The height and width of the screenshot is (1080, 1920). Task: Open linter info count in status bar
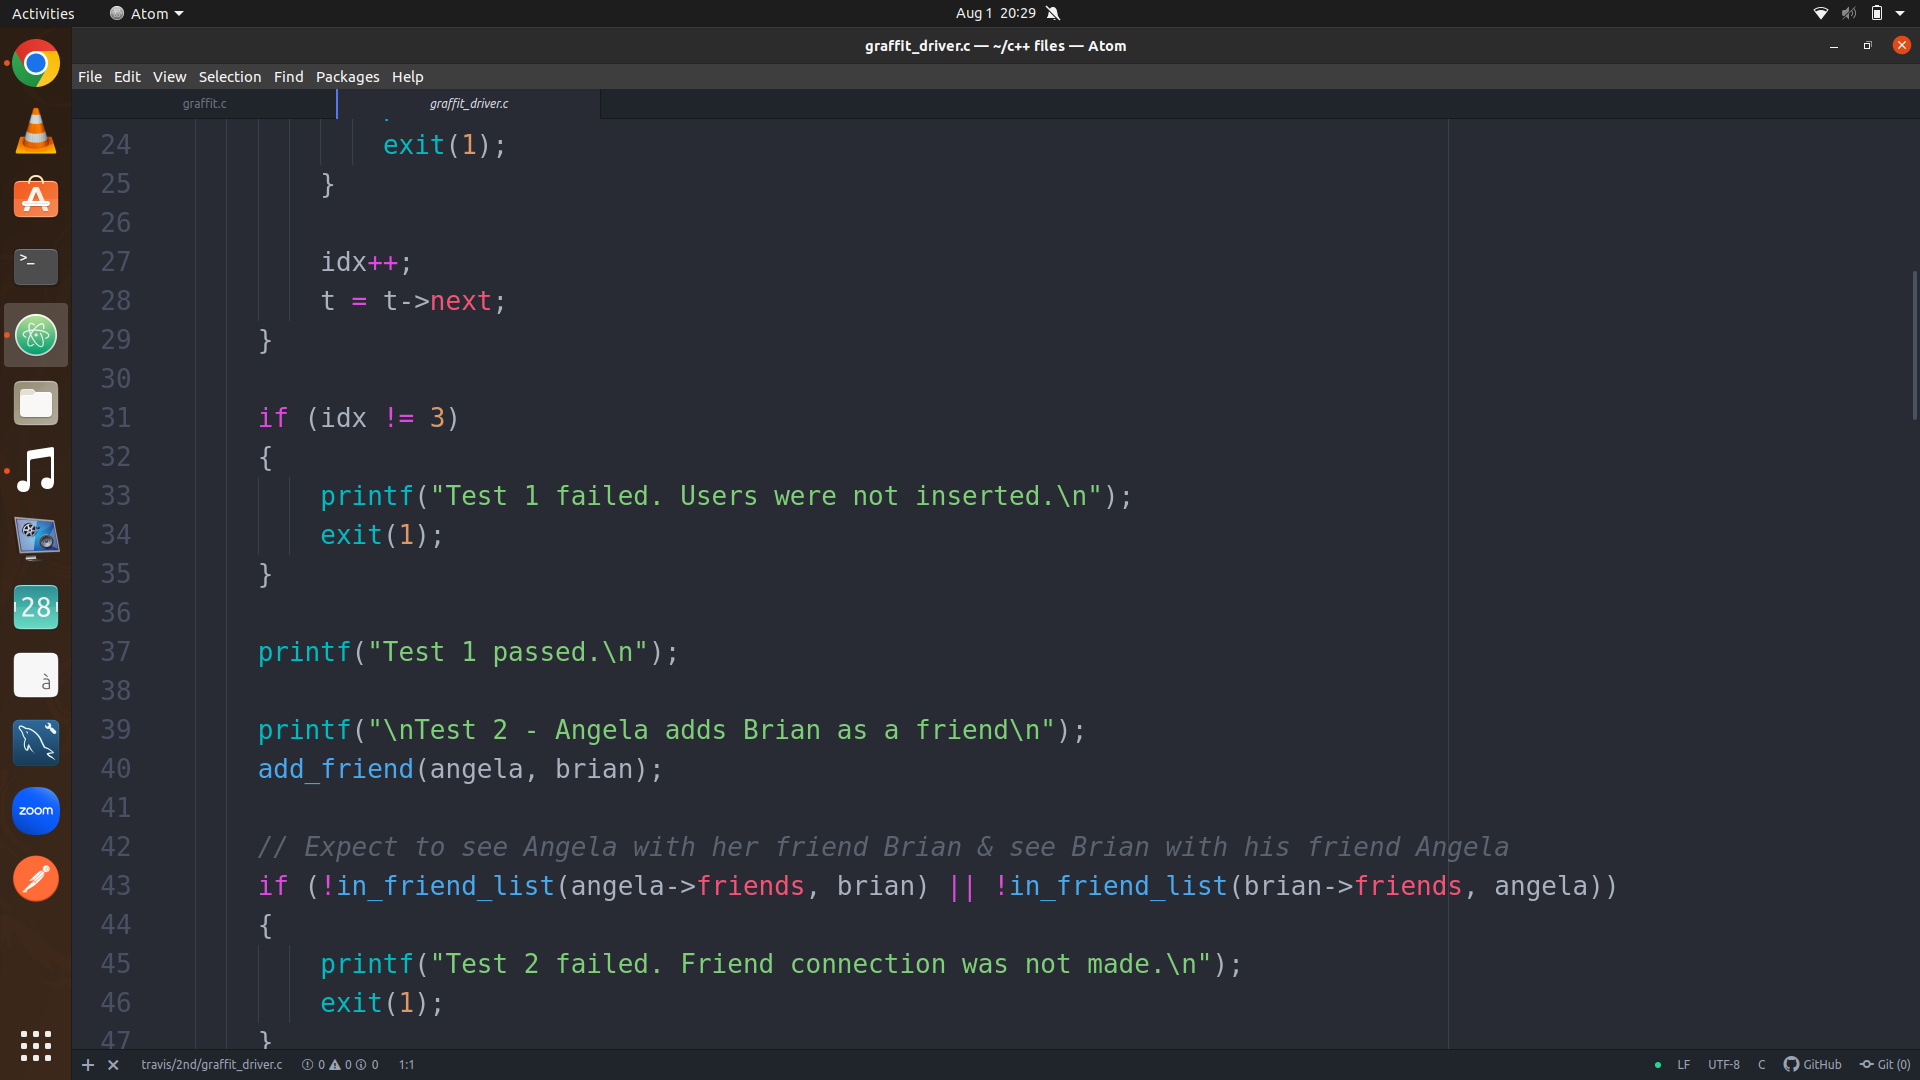(x=367, y=1065)
